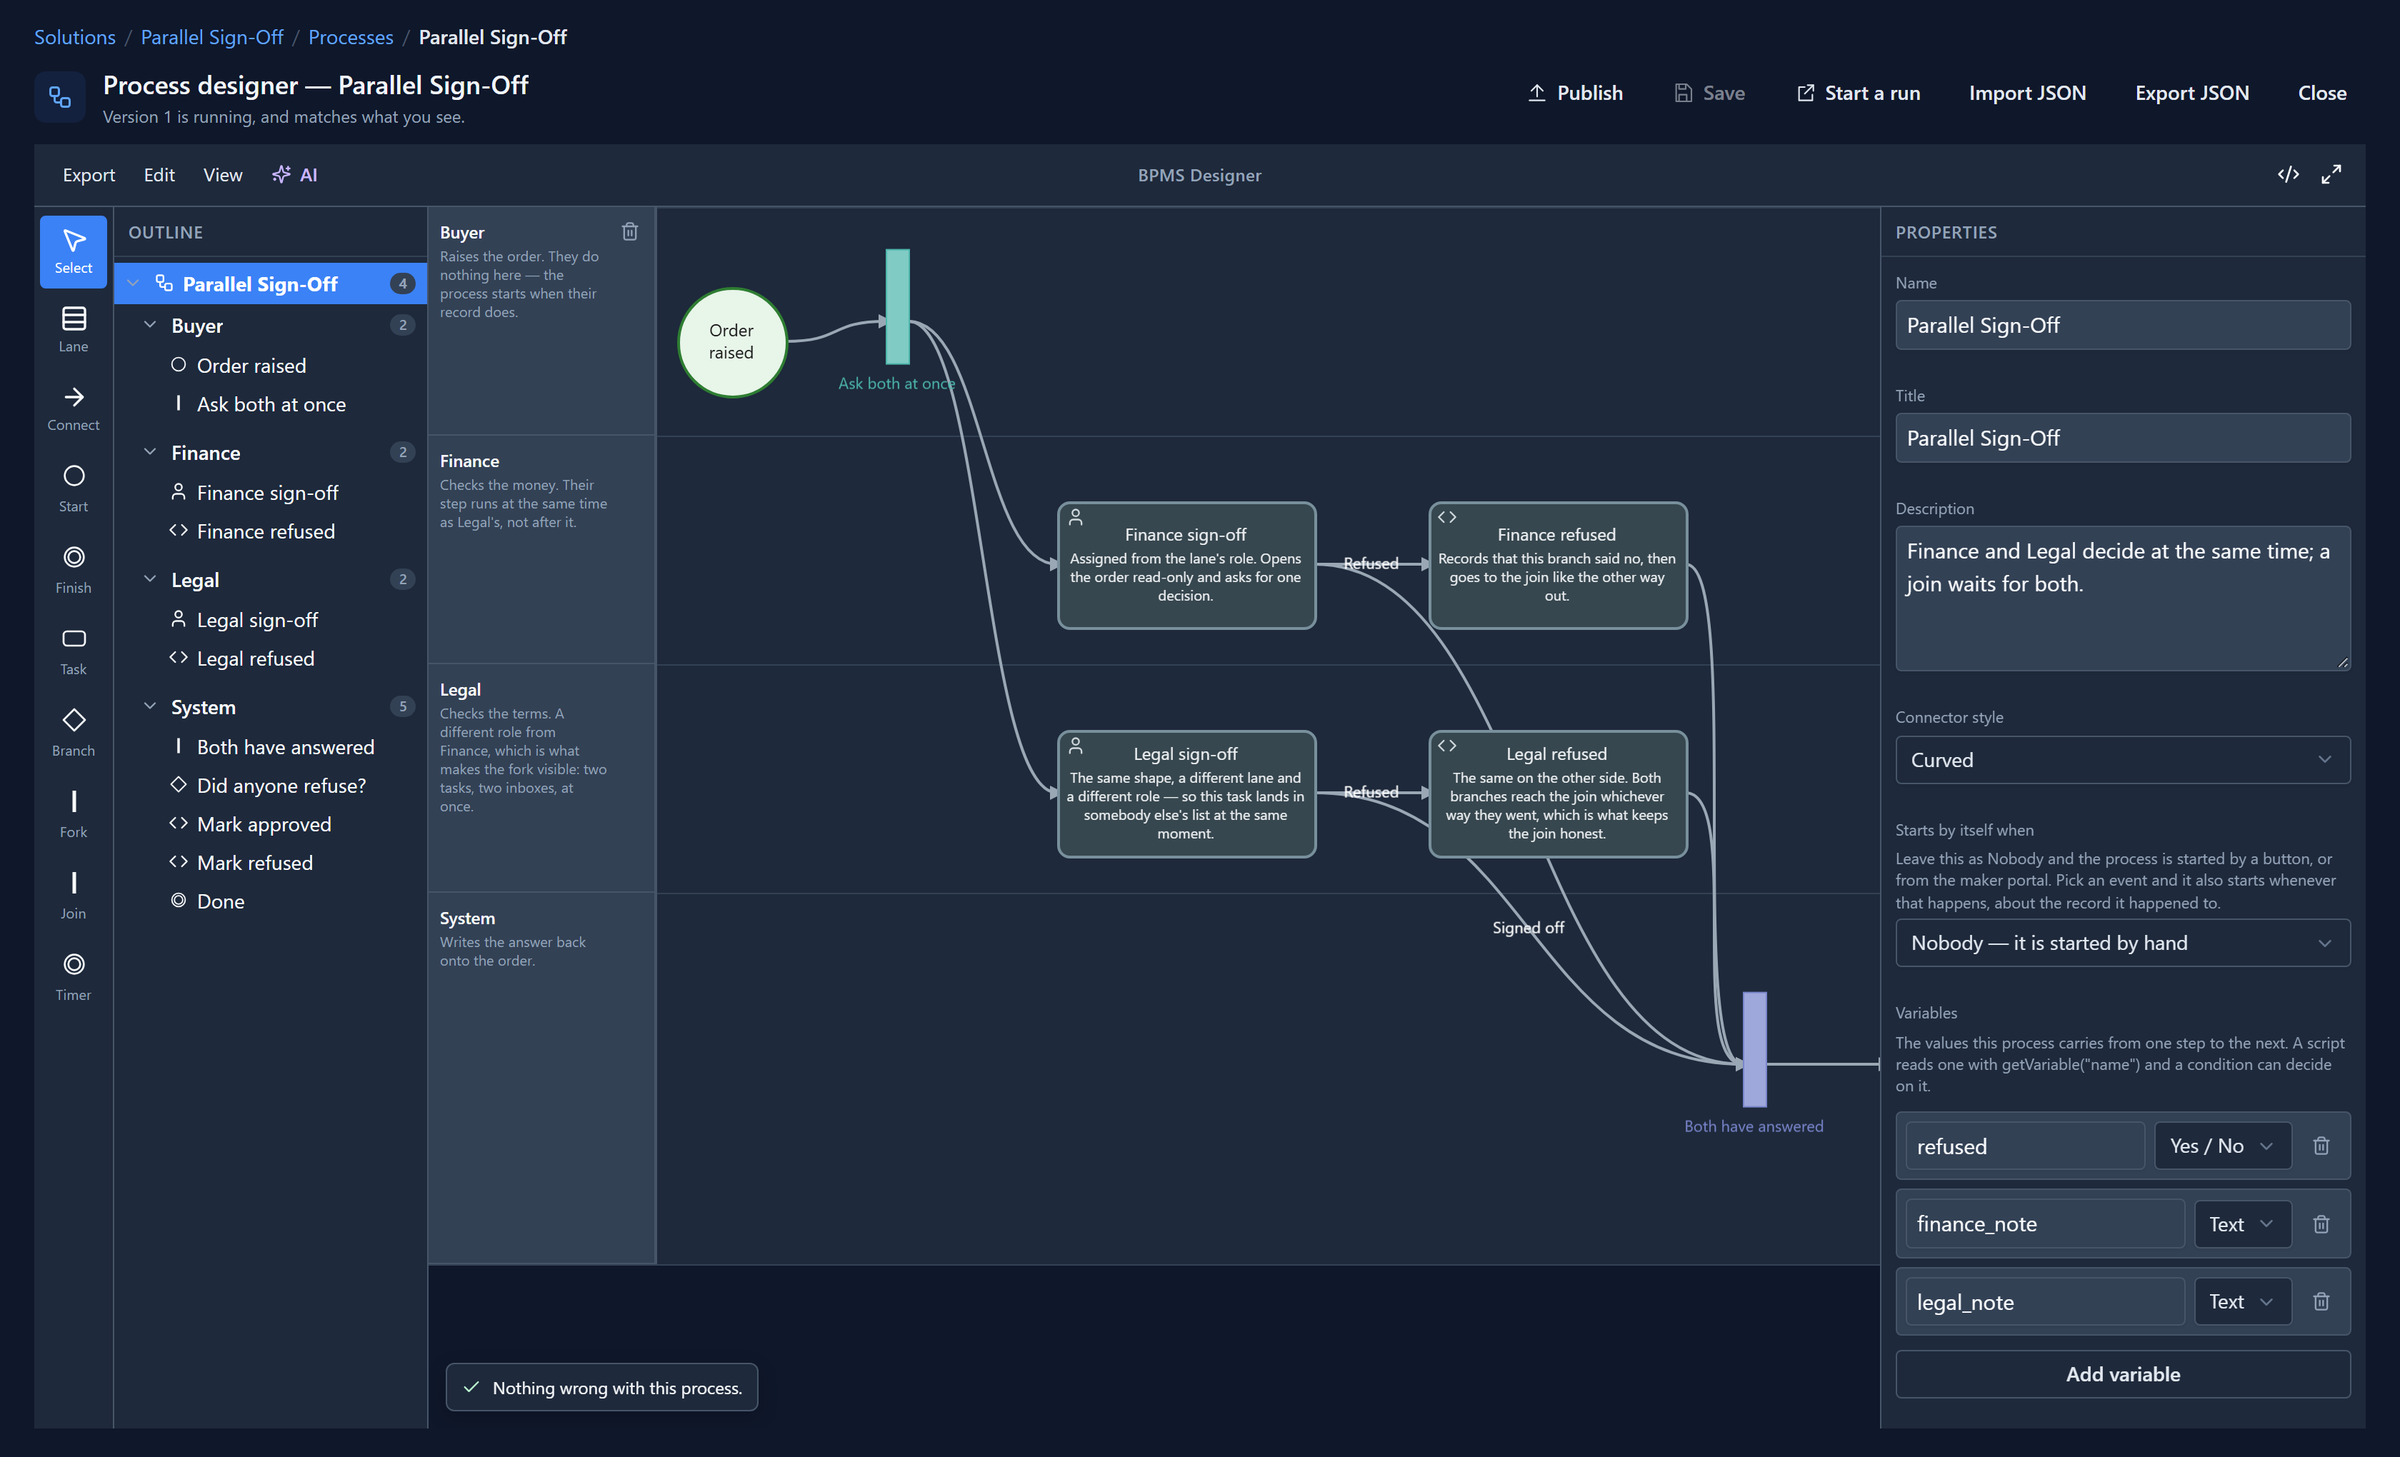Delete the finance_note variable
This screenshot has height=1457, width=2400.
point(2321,1224)
